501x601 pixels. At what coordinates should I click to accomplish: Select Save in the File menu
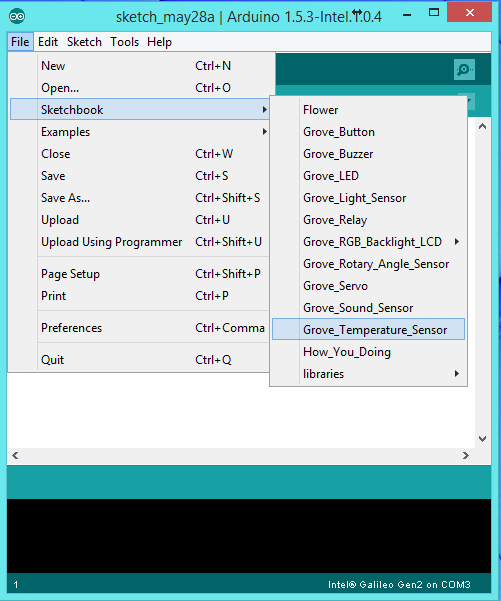(140, 176)
